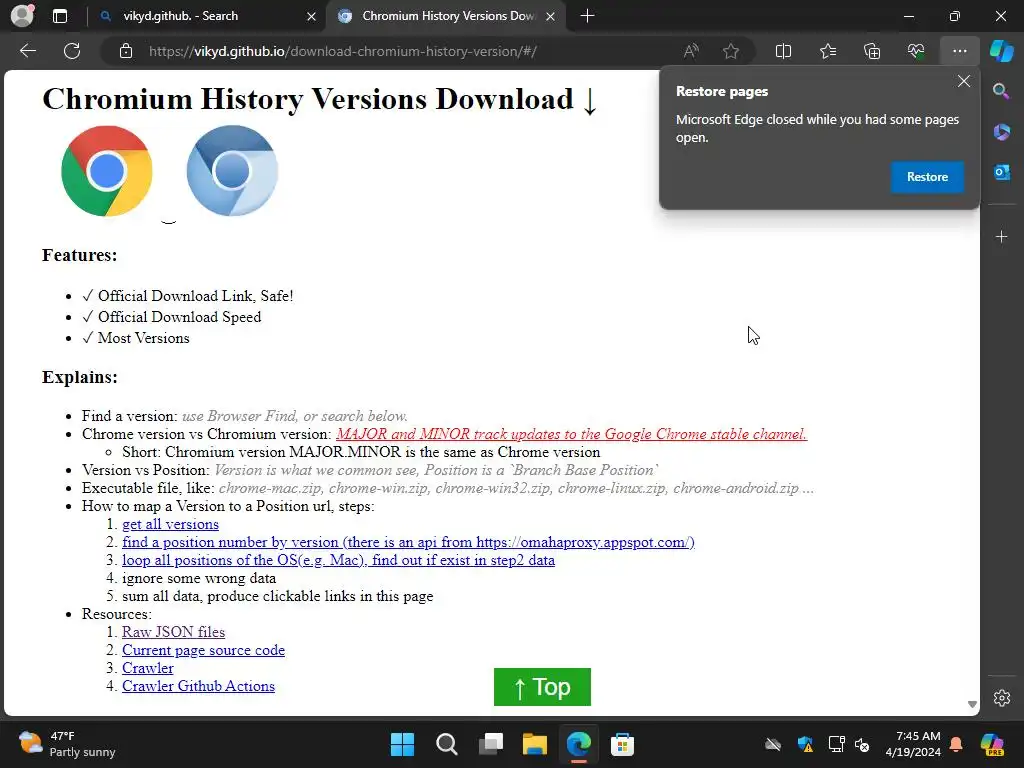Open split screen view

783,51
